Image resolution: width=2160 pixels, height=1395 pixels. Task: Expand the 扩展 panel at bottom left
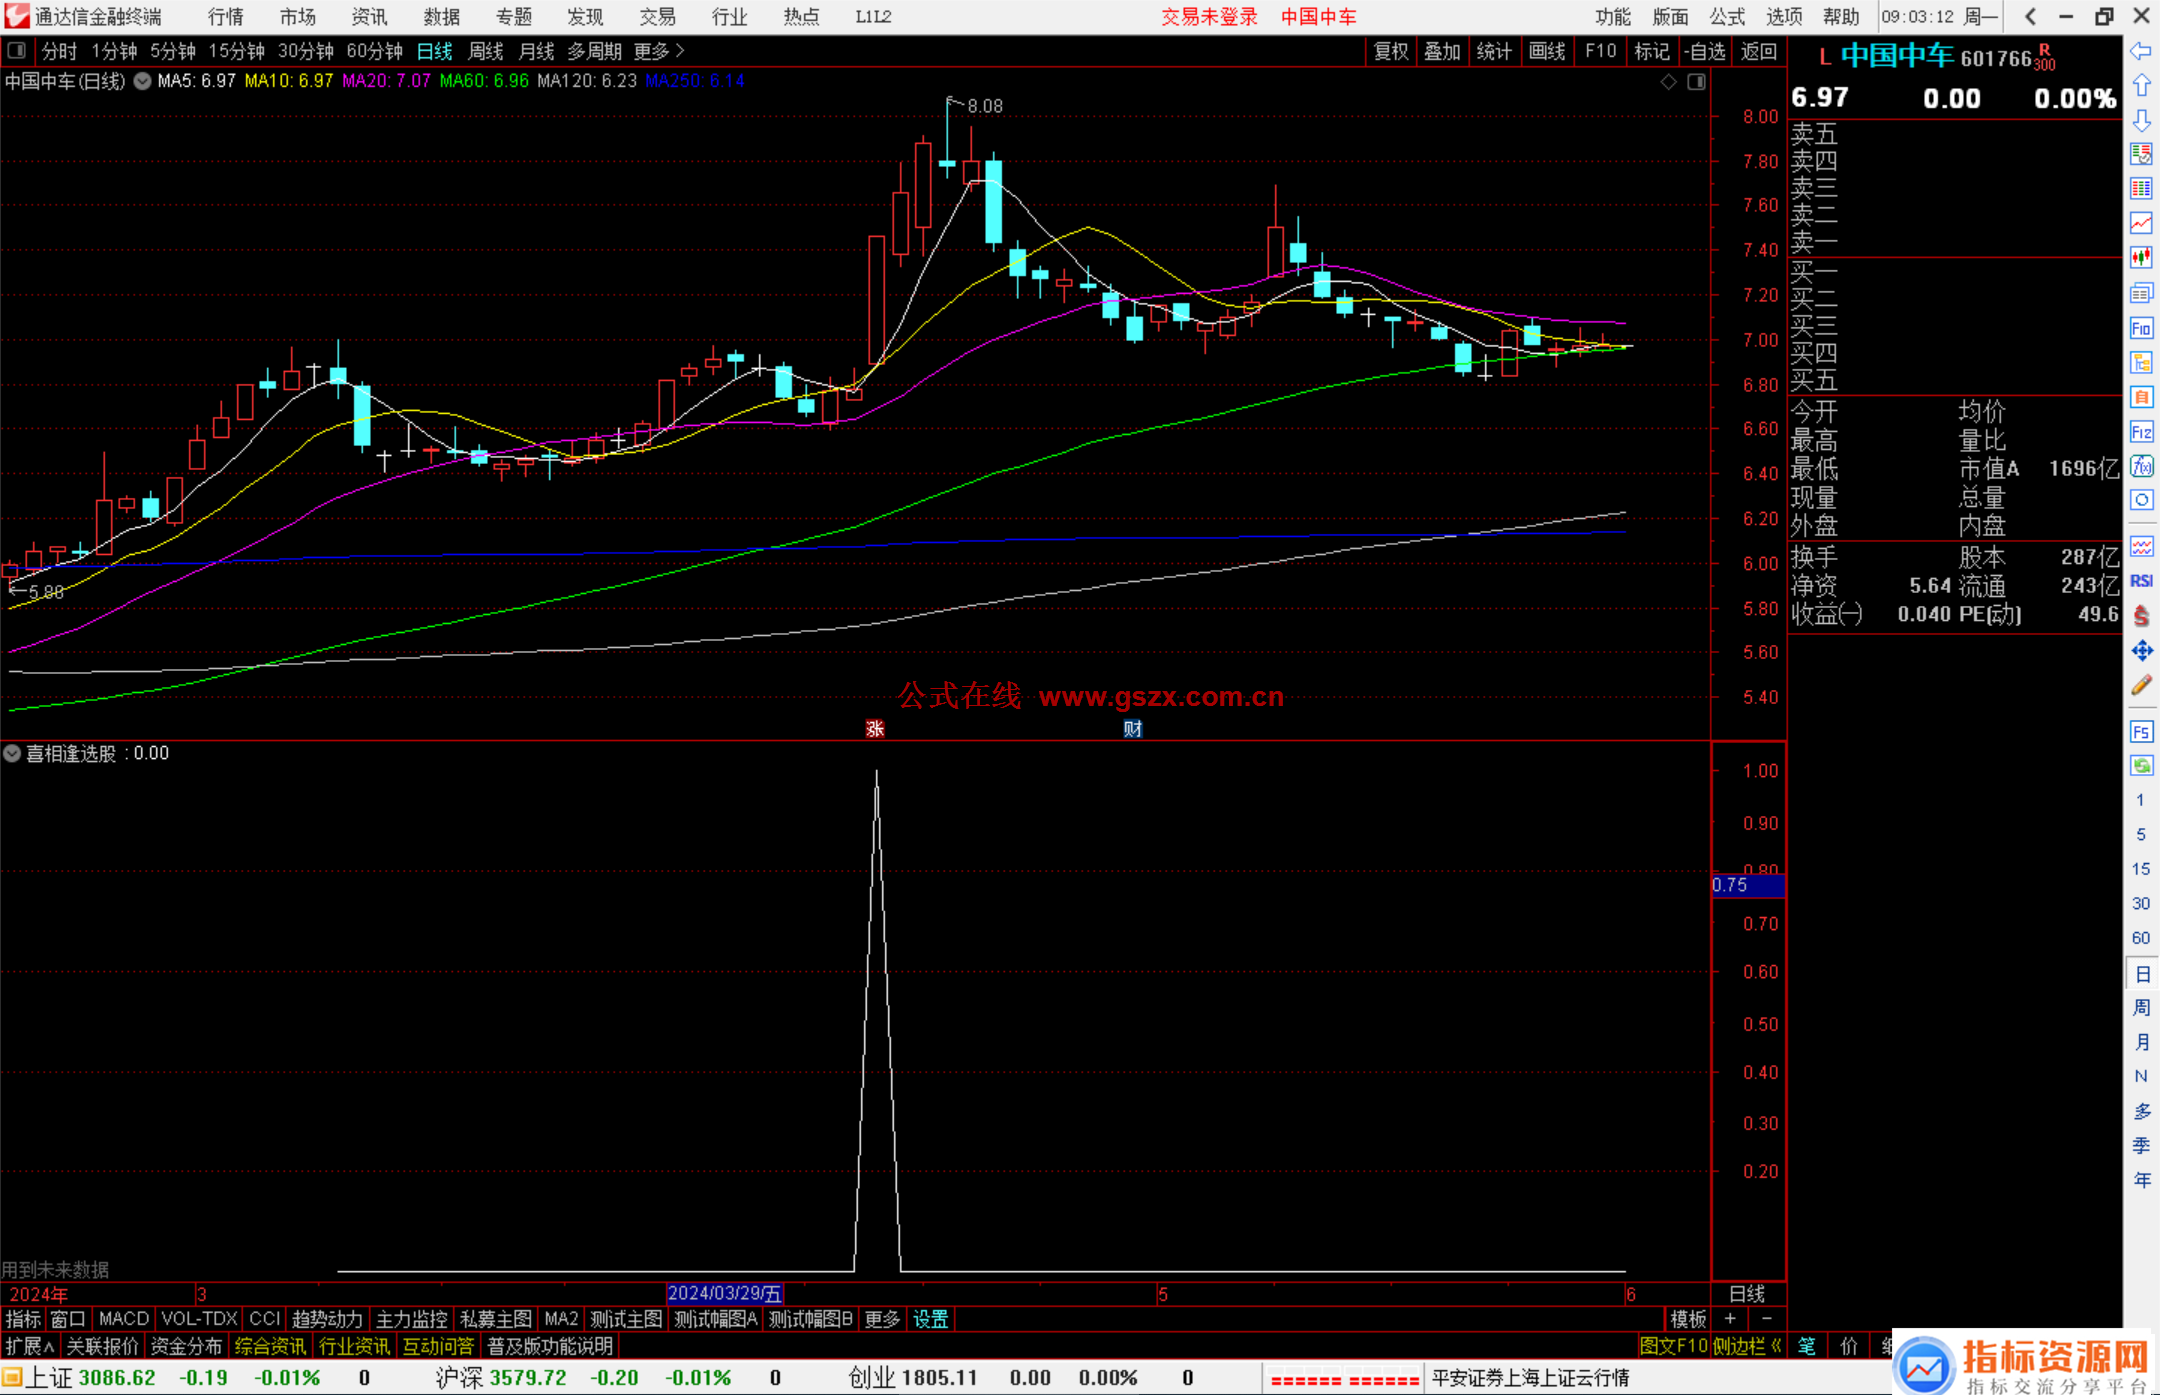[x=30, y=1346]
